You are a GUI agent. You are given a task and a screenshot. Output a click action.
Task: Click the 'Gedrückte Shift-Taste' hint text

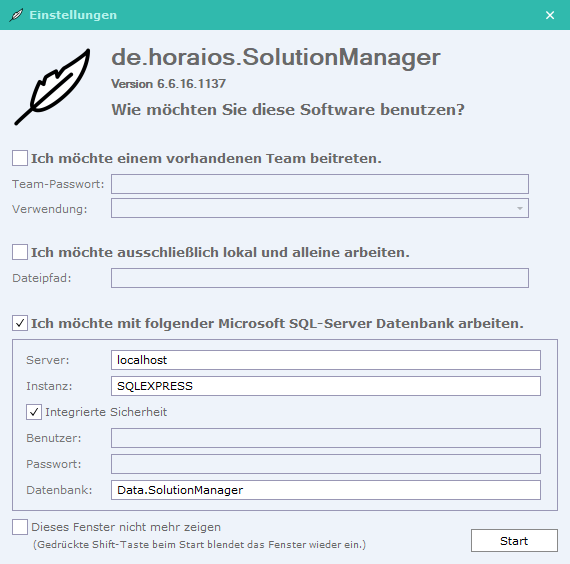[x=199, y=544]
